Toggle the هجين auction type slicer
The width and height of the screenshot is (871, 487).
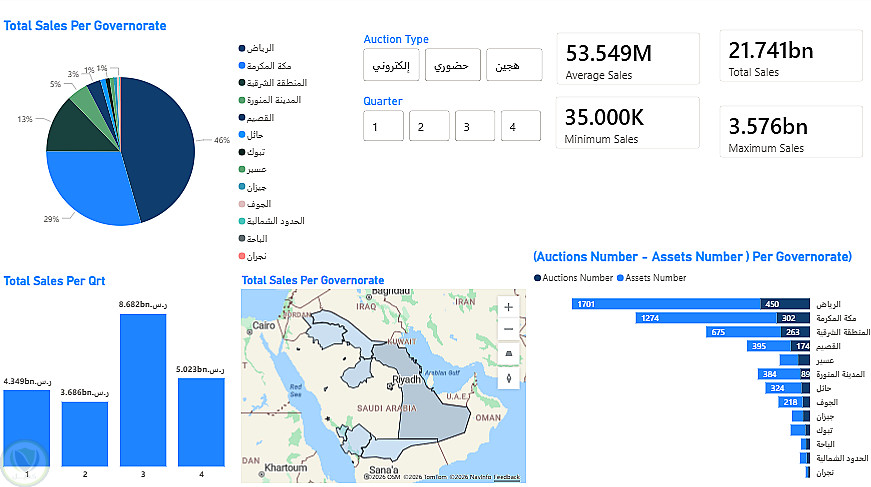point(514,65)
